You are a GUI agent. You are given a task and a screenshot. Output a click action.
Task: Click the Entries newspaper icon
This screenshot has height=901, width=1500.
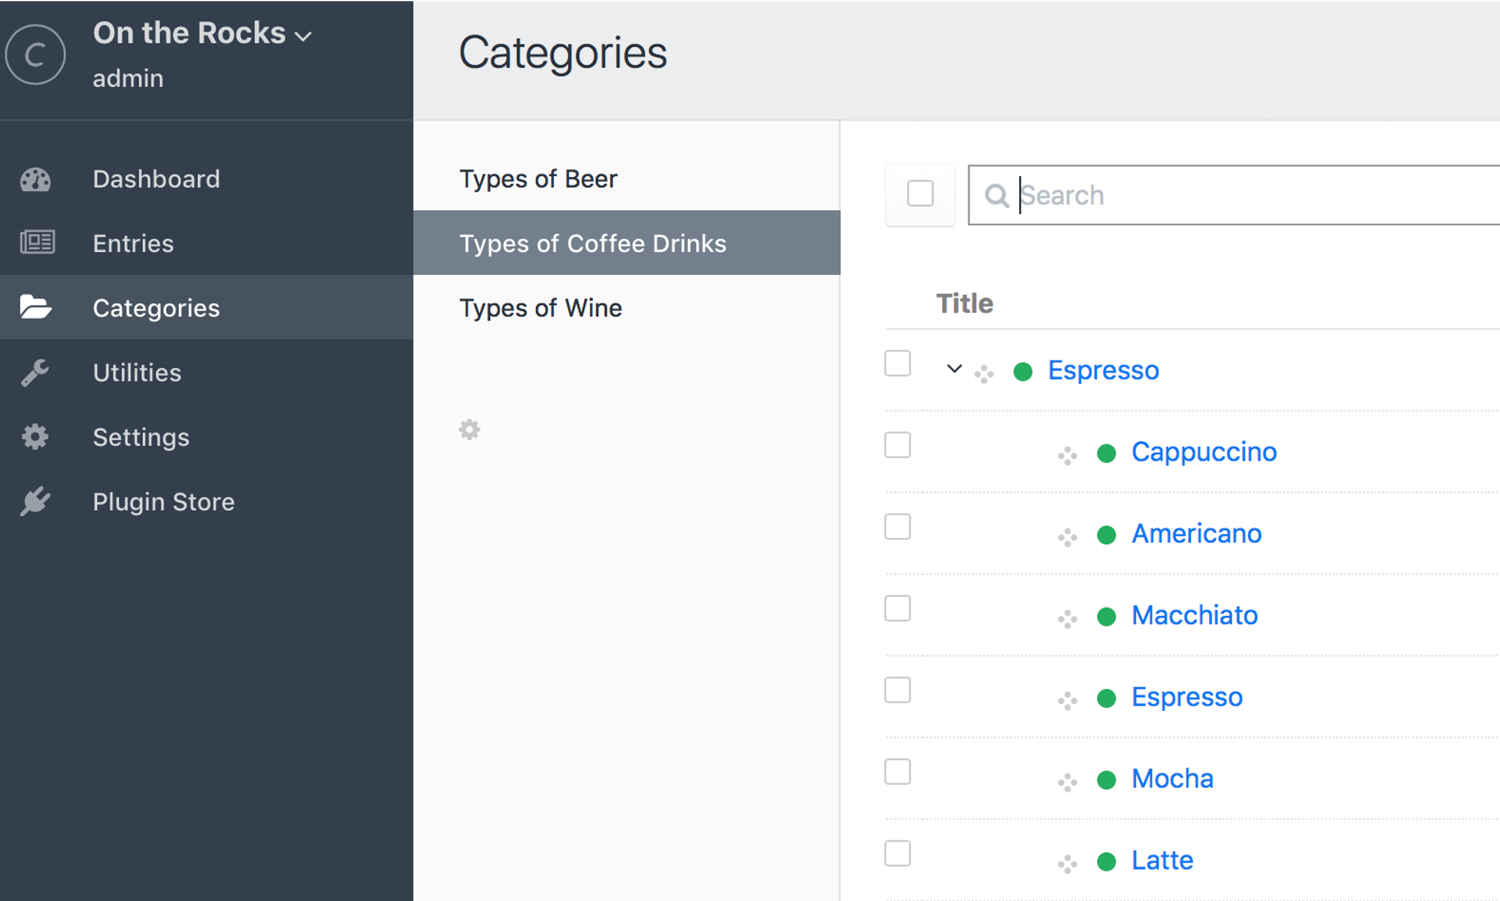[x=37, y=242]
